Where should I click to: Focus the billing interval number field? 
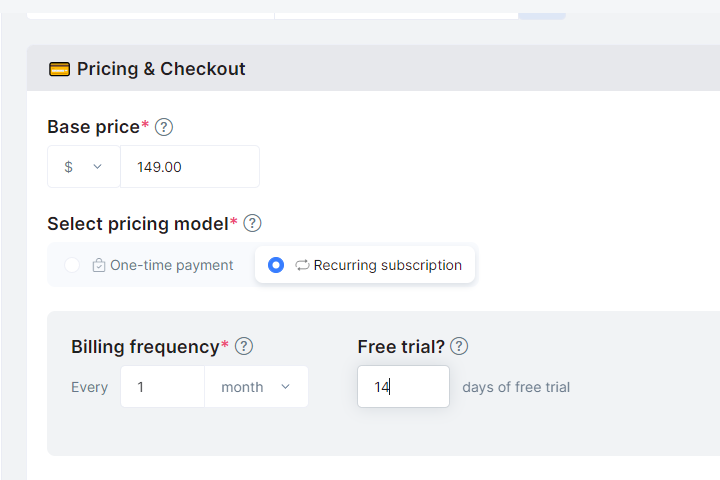pos(162,387)
